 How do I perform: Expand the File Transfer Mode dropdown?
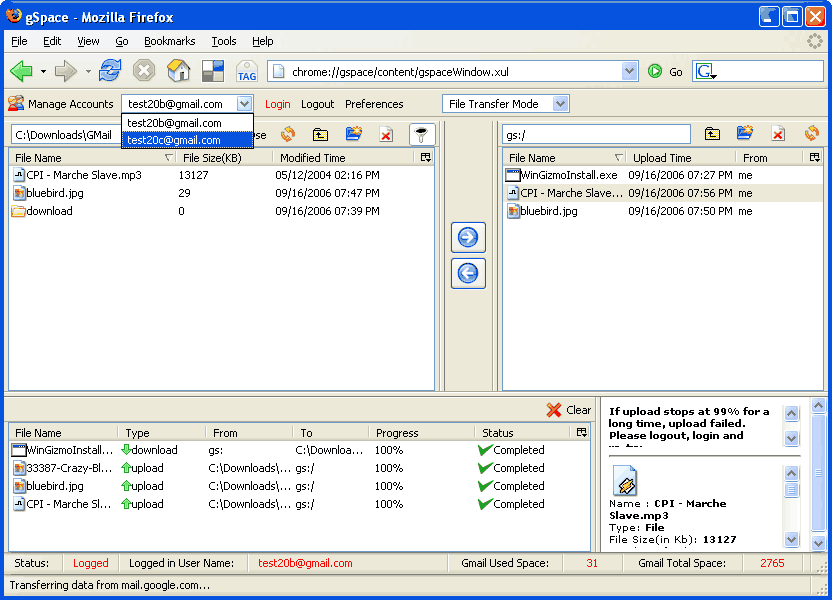(560, 103)
